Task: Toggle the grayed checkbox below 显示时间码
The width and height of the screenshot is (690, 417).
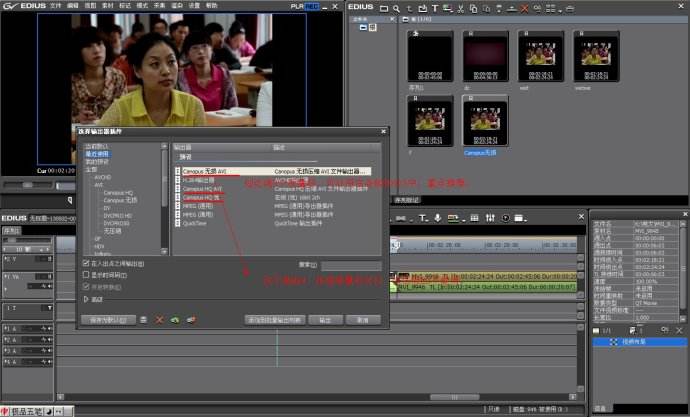Action: coord(86,285)
